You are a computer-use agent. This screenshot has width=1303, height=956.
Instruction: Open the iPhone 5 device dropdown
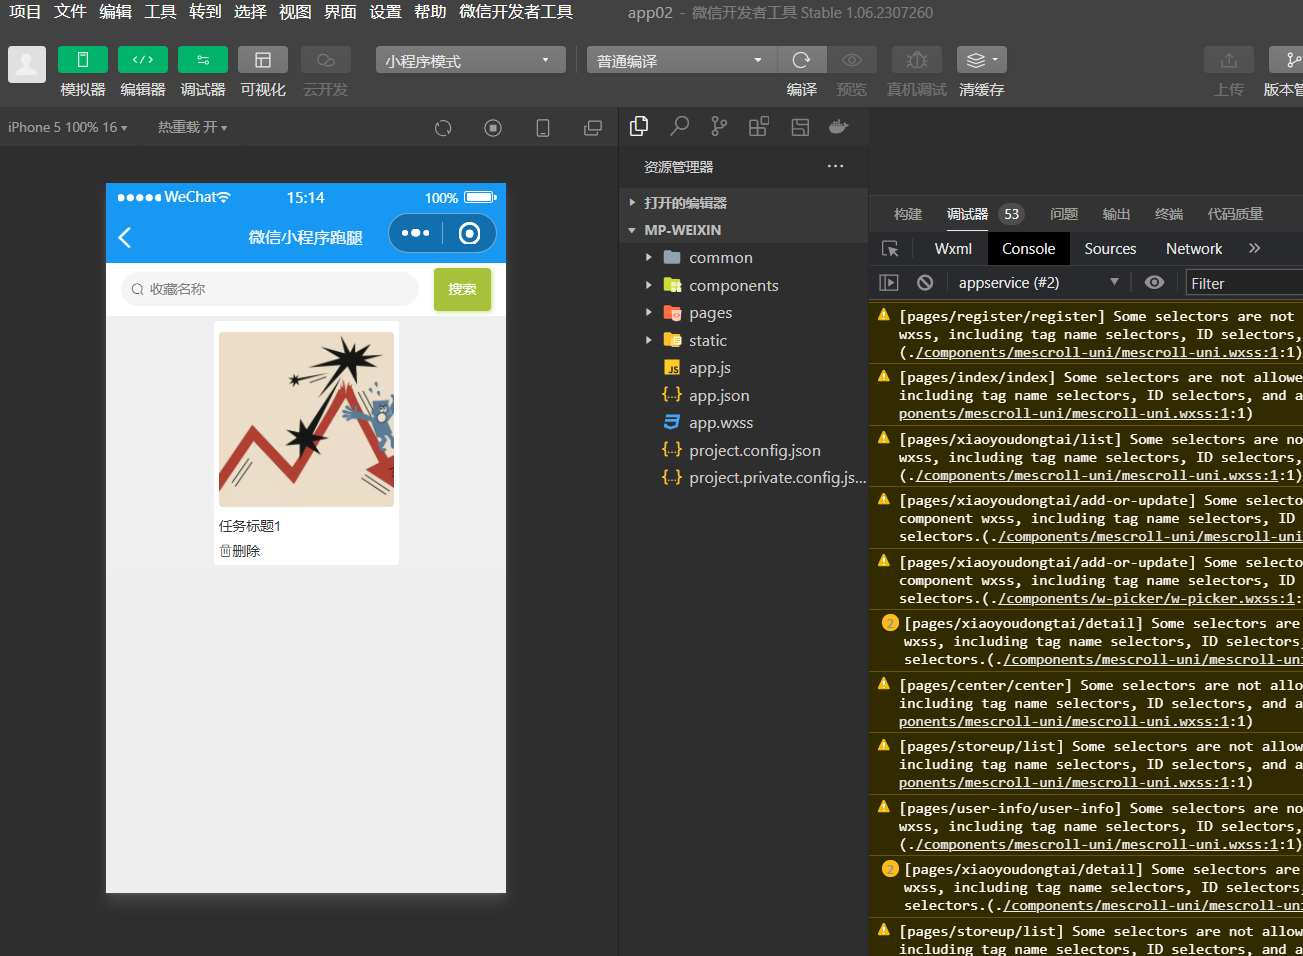coord(68,127)
